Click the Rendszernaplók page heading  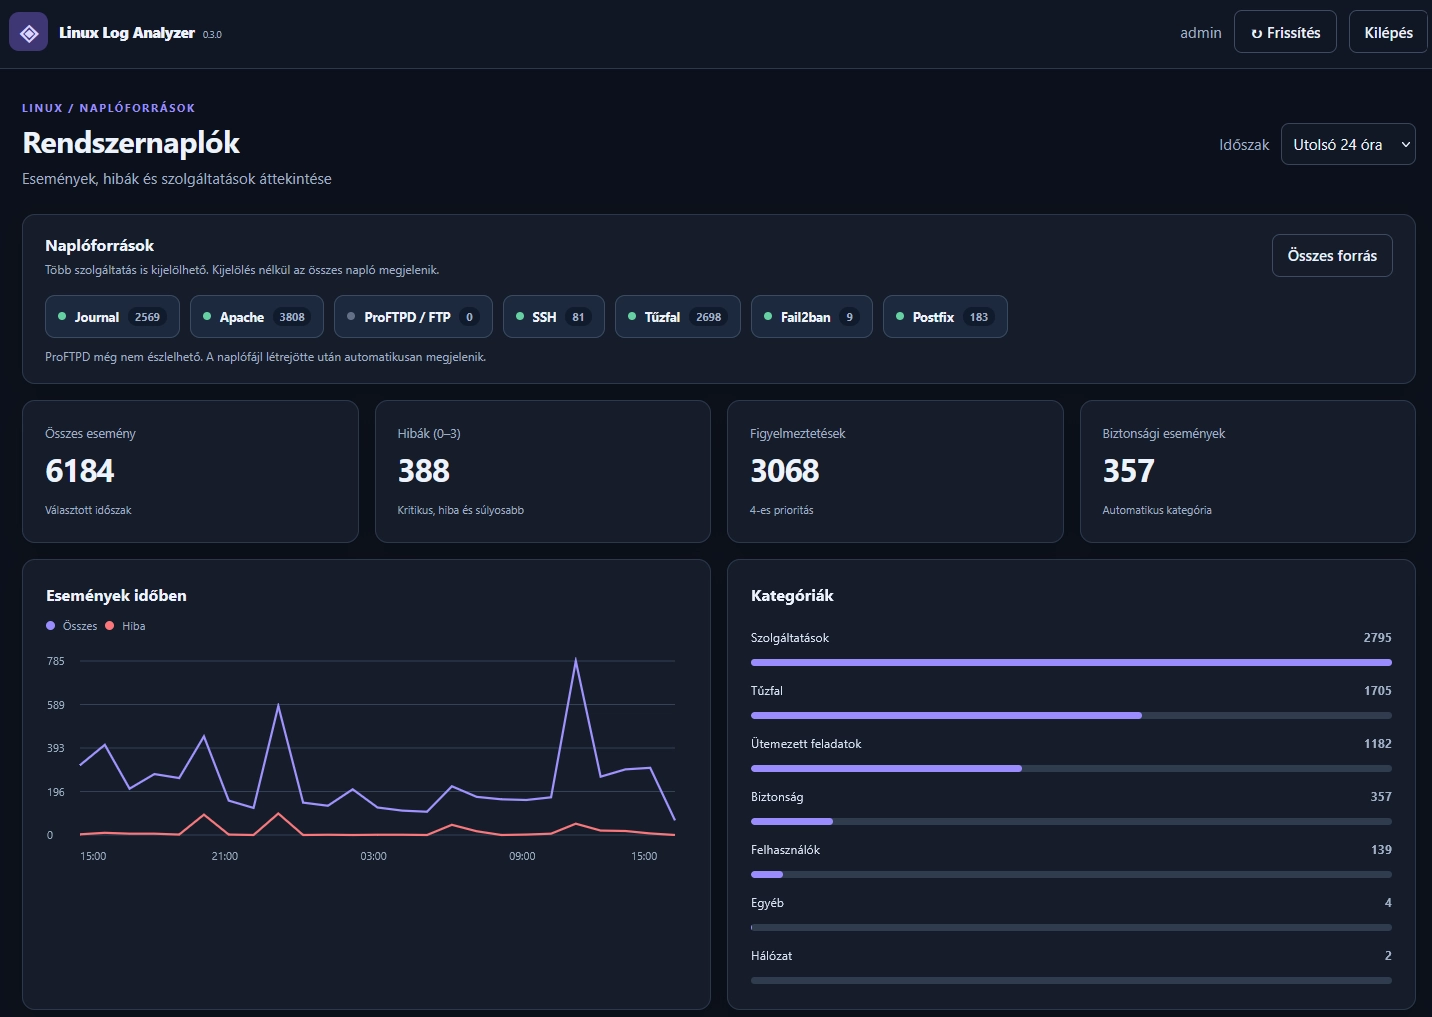click(x=131, y=143)
